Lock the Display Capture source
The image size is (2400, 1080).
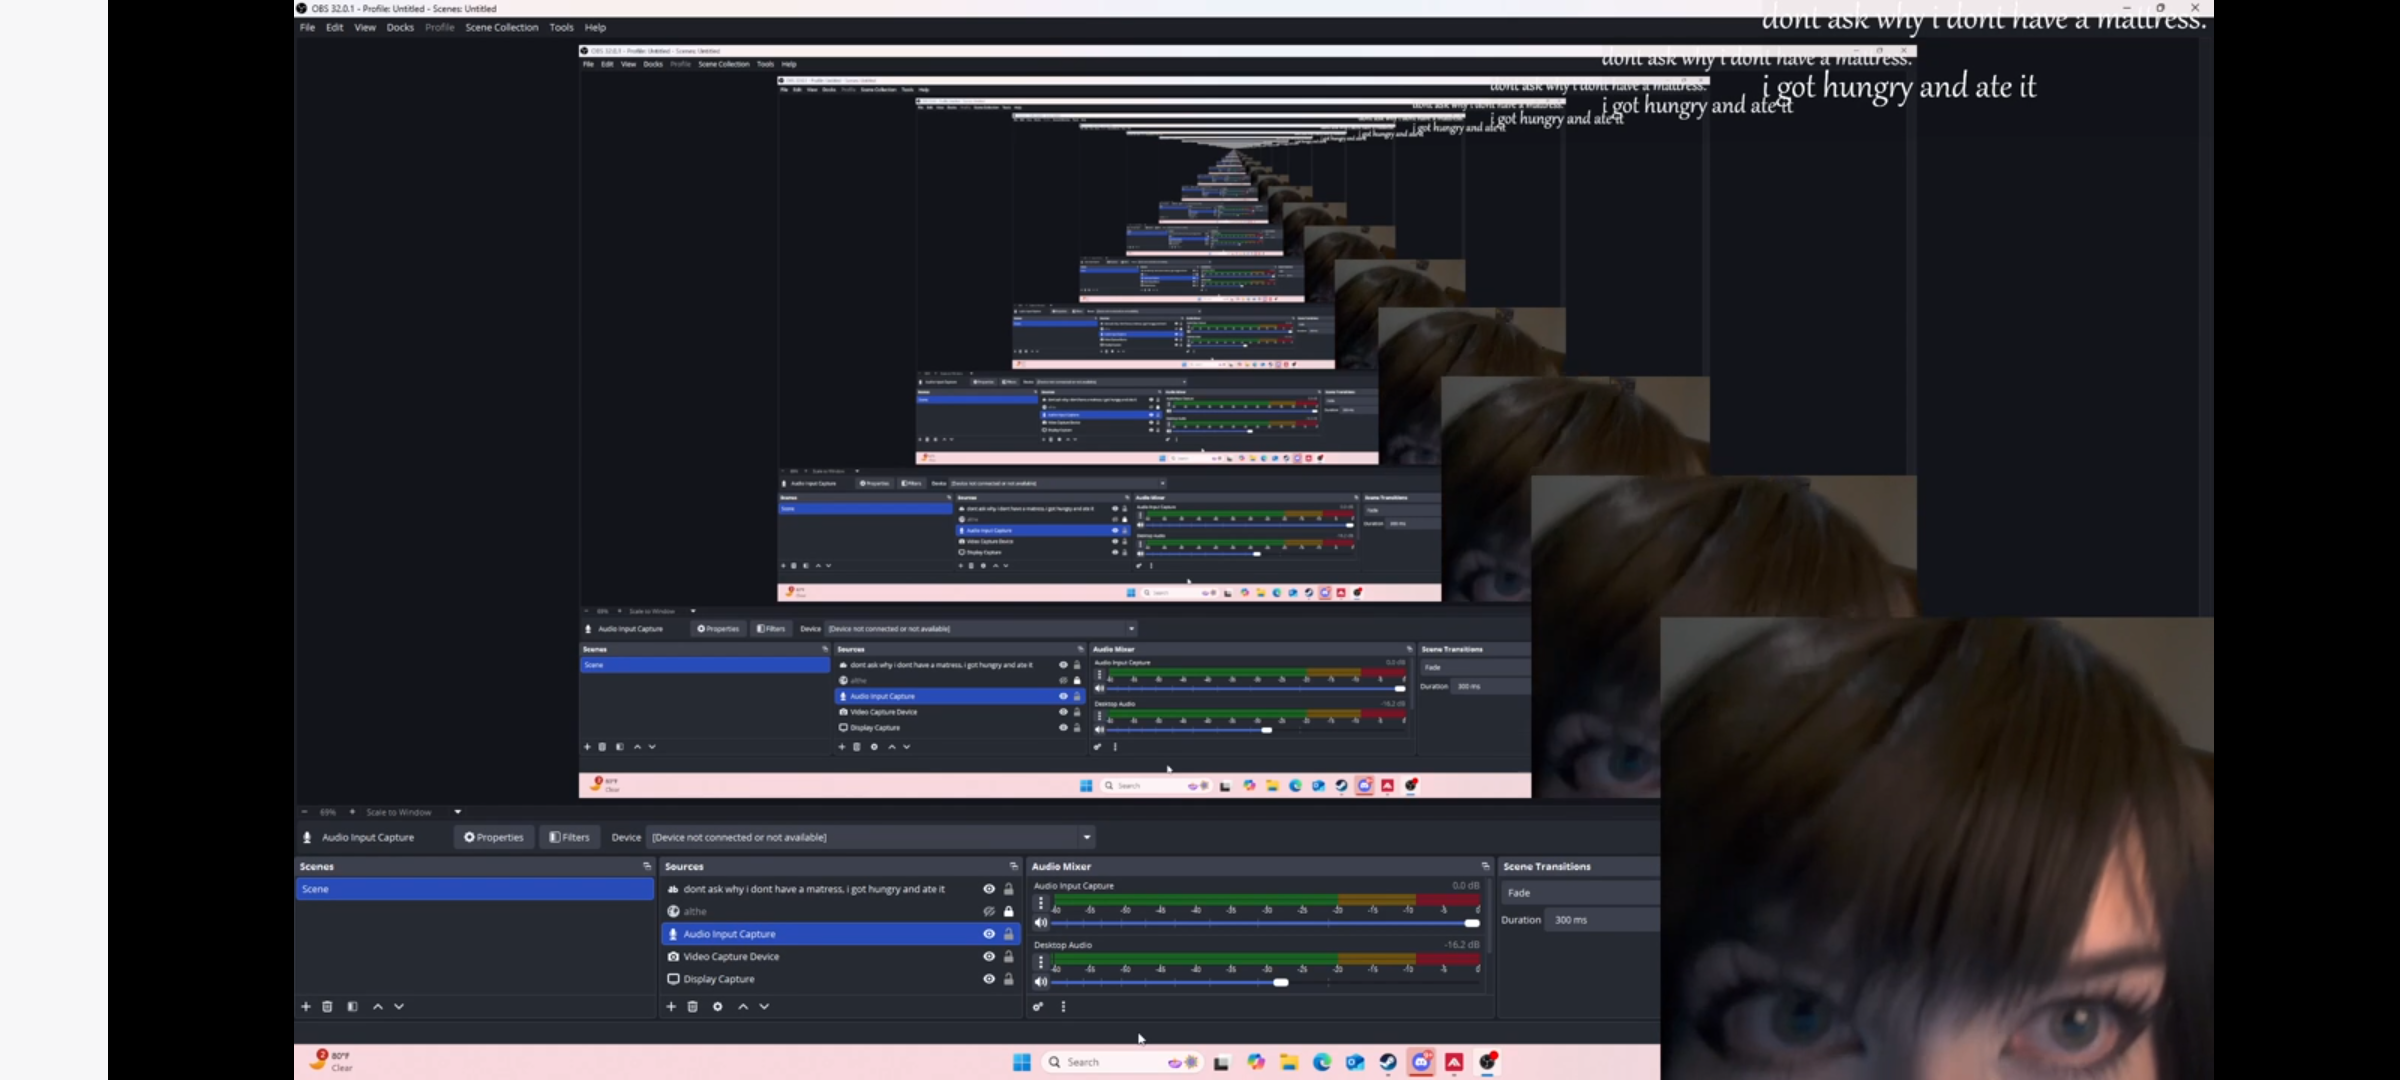[1009, 980]
